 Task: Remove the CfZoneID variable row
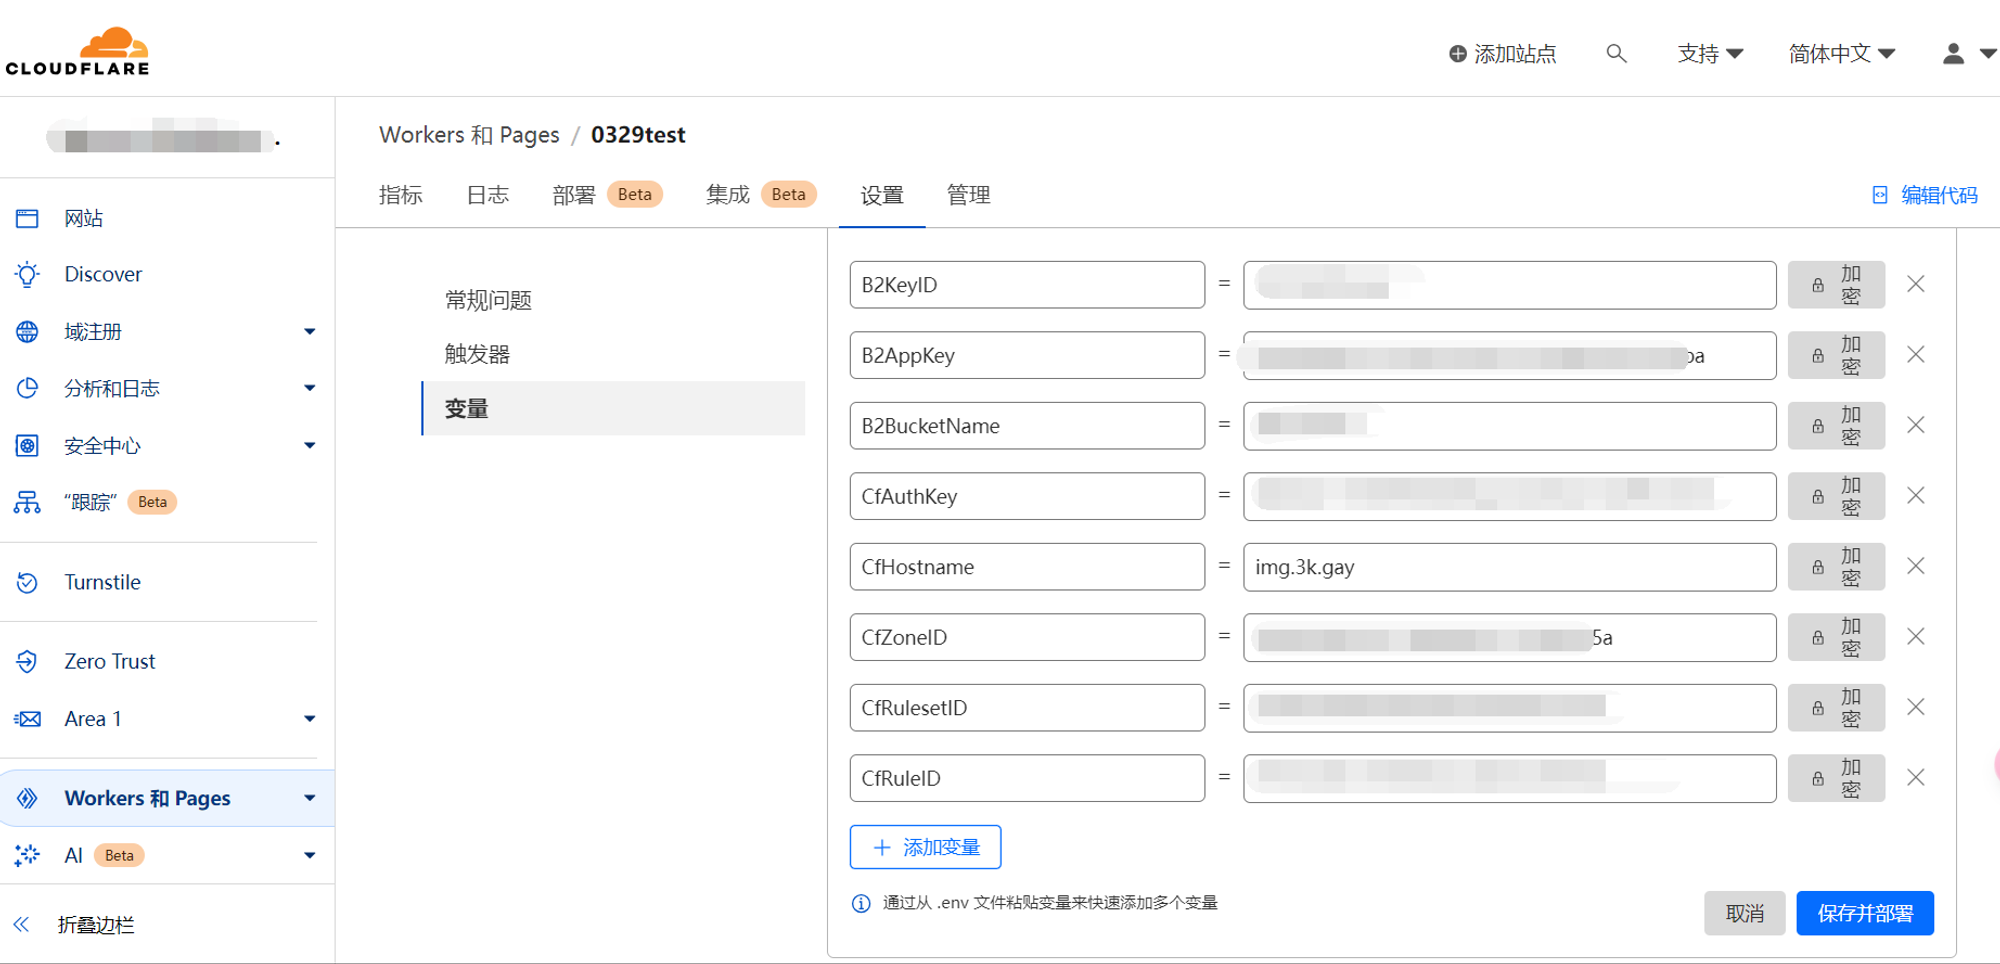point(1916,636)
